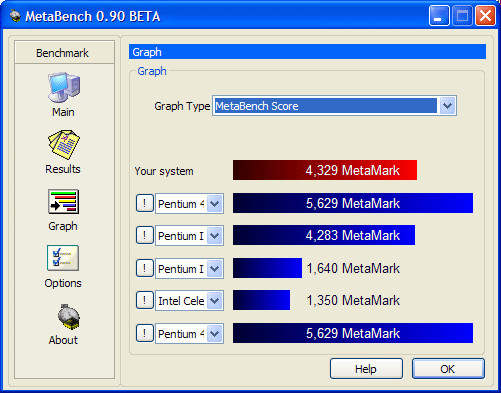Close the MetaBench window
The width and height of the screenshot is (501, 393).
[x=485, y=15]
